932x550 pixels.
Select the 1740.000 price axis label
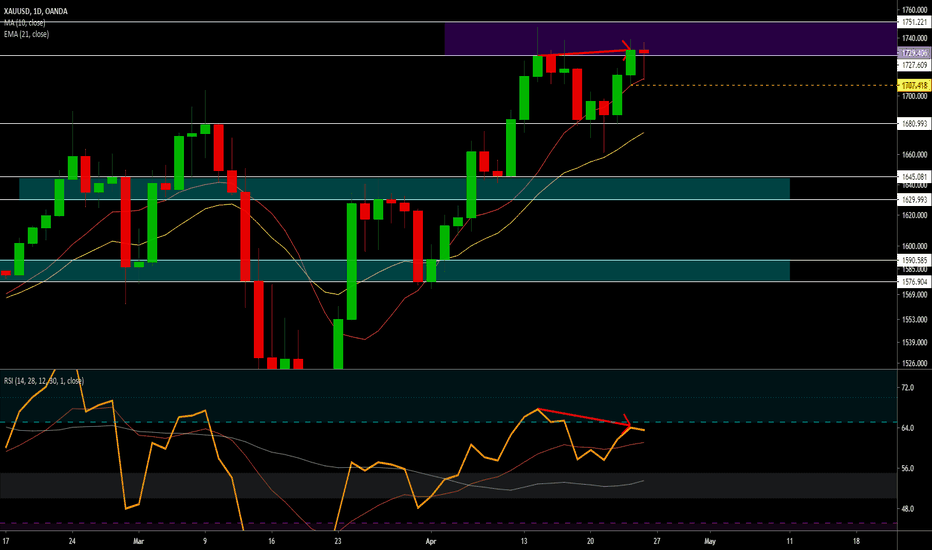914,38
